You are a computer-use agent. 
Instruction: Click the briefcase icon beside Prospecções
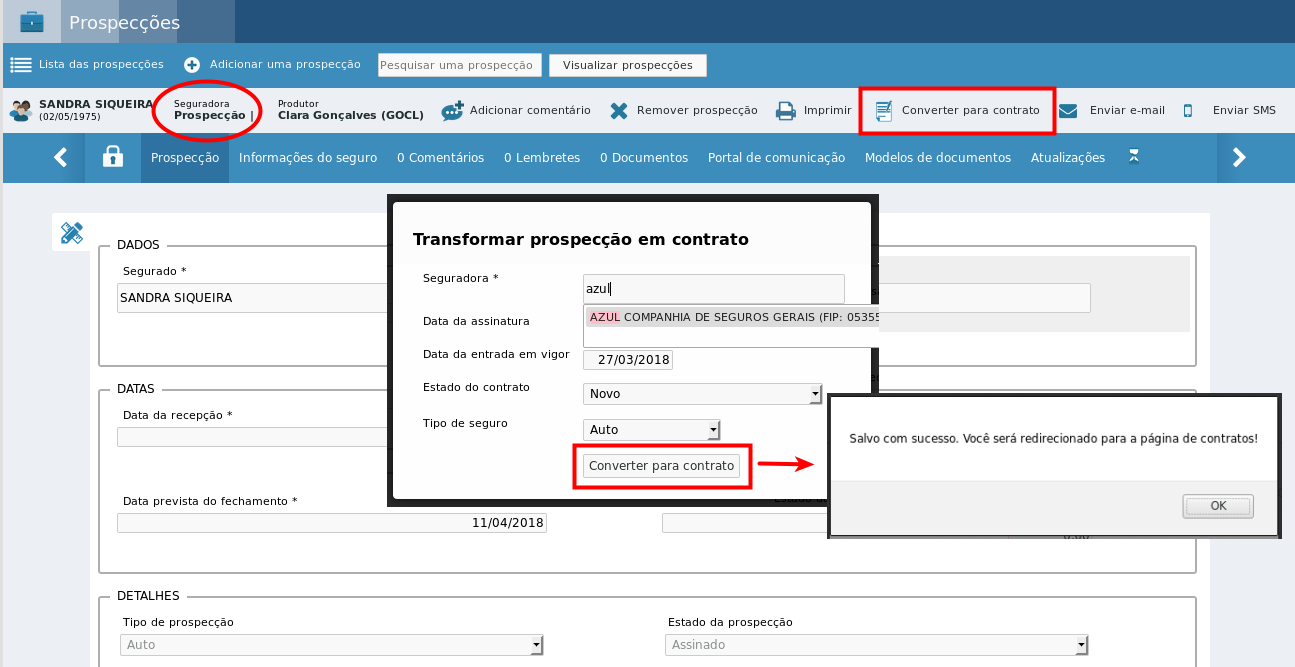32,21
